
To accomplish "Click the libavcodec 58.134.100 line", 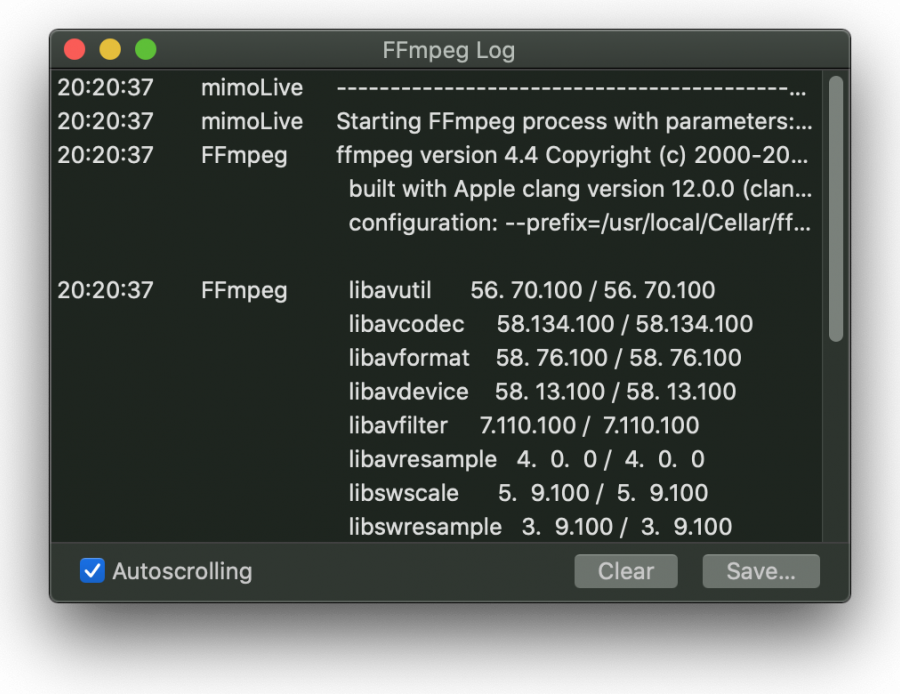I will point(550,324).
